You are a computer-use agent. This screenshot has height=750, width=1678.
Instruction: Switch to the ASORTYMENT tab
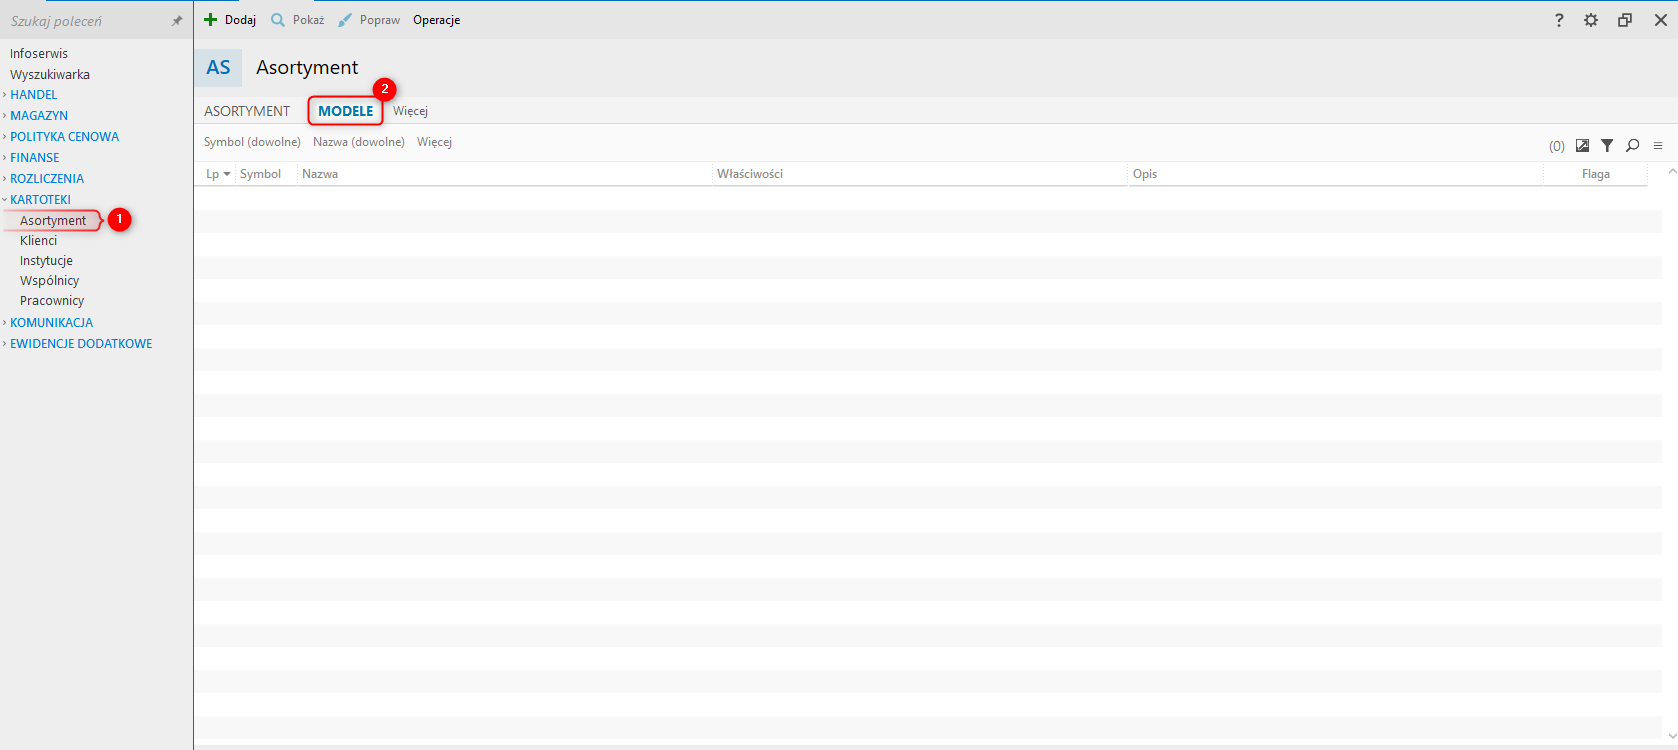click(247, 111)
